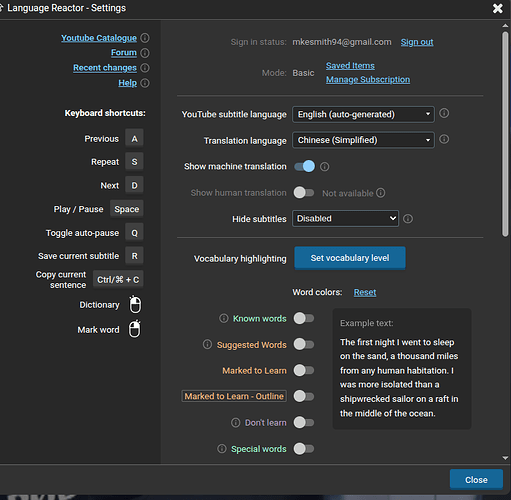Screen dimensions: 511x500
Task: Click Set vocabulary level button
Action: point(350,258)
